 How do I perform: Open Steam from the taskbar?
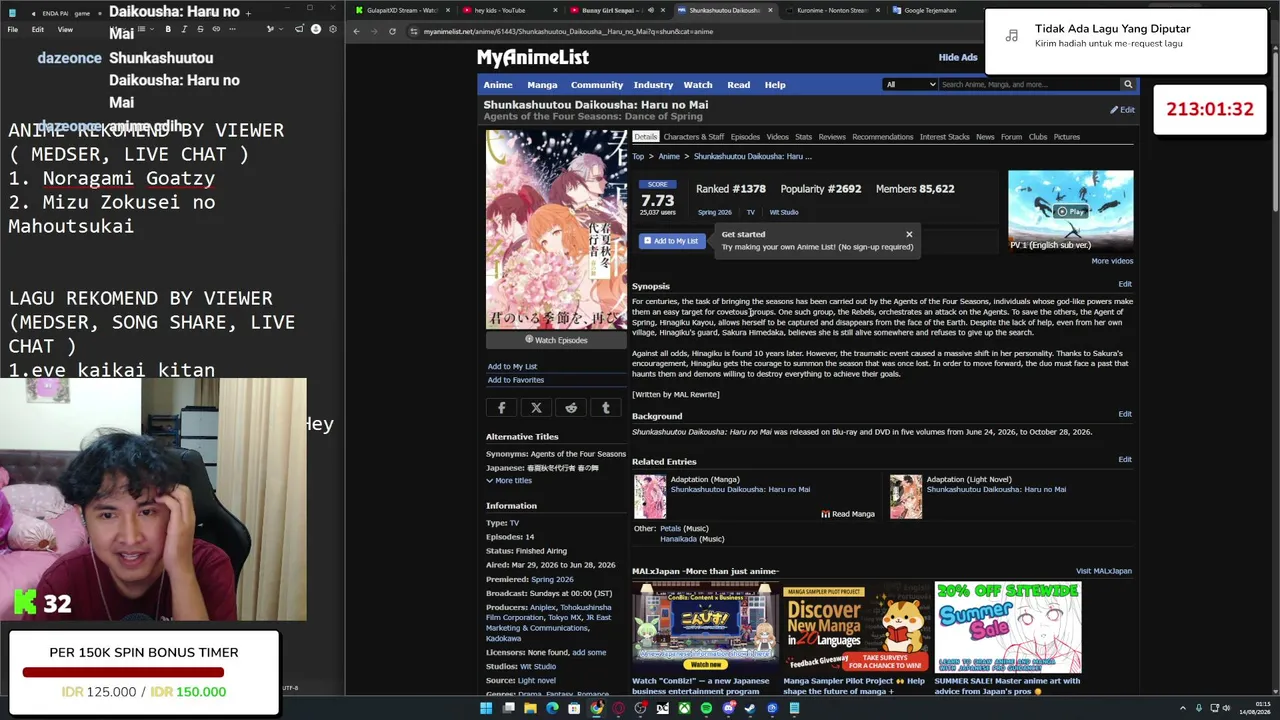pos(750,708)
